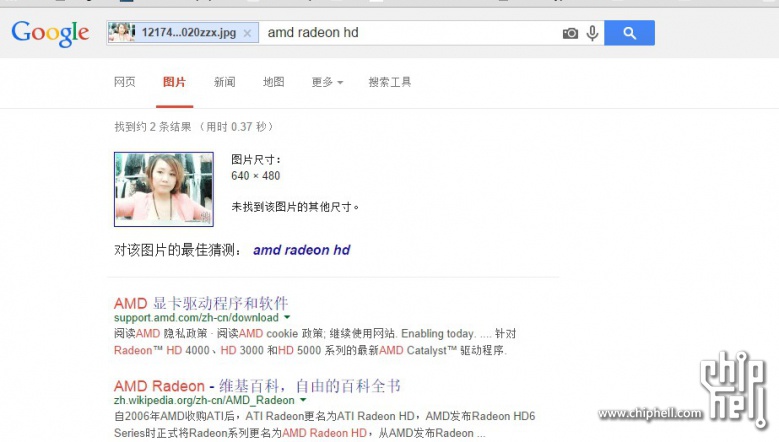Open AMD 显卡驱动程序和软件 result
779x442 pixels.
(201, 303)
